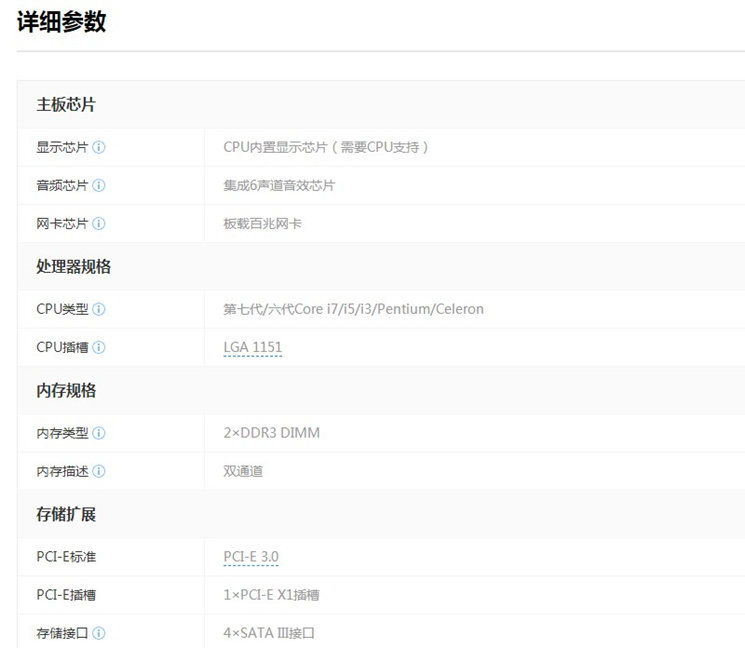
Task: Open the LGA 1151 link
Action: [x=253, y=347]
